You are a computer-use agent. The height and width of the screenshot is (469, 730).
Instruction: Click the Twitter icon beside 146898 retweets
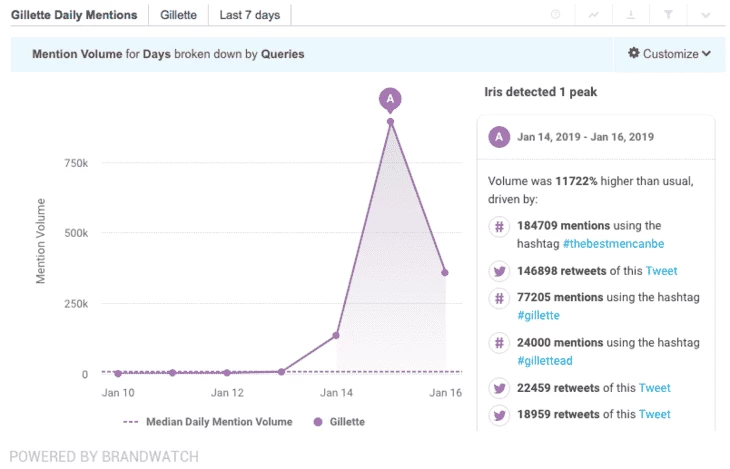(x=499, y=271)
